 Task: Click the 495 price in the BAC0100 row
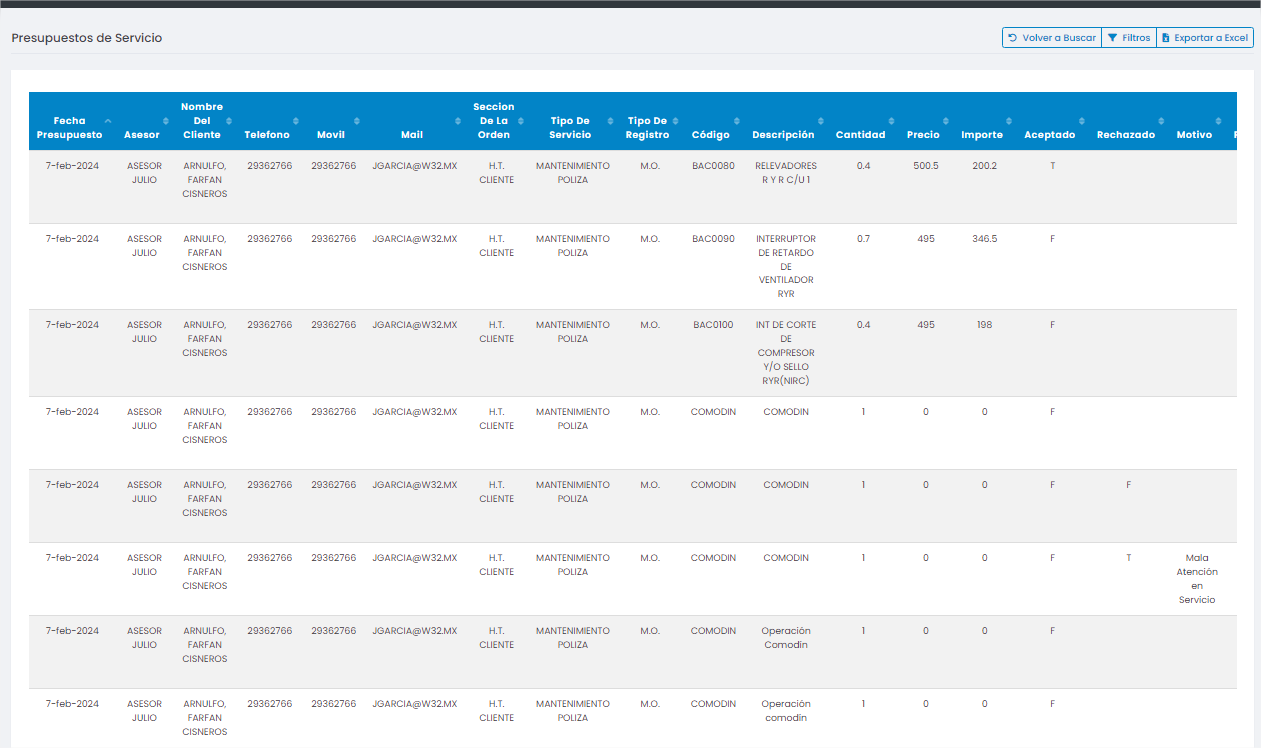925,325
